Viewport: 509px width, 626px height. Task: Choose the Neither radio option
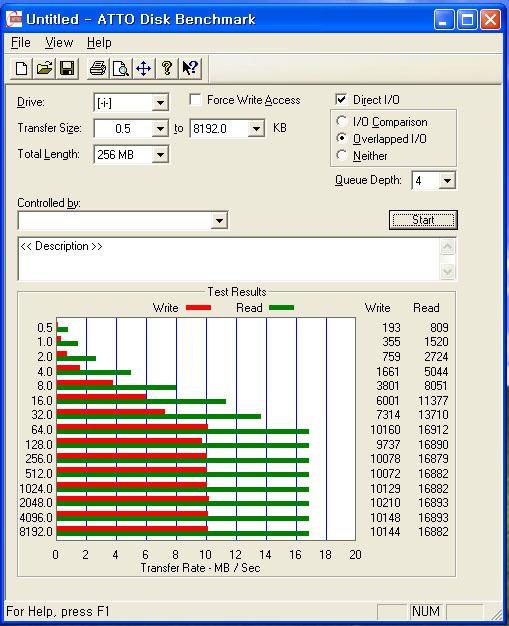(342, 155)
